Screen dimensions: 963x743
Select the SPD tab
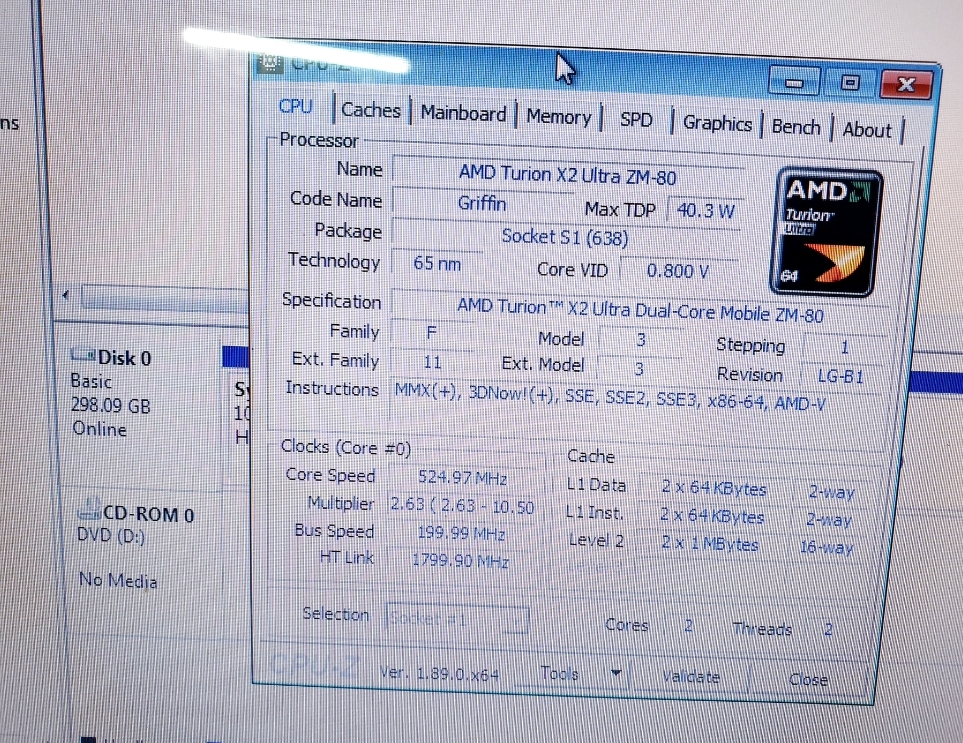click(636, 118)
